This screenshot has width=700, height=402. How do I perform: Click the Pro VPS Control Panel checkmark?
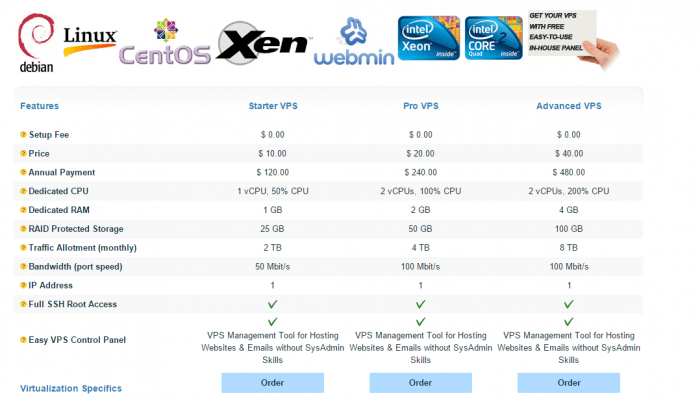pos(421,322)
